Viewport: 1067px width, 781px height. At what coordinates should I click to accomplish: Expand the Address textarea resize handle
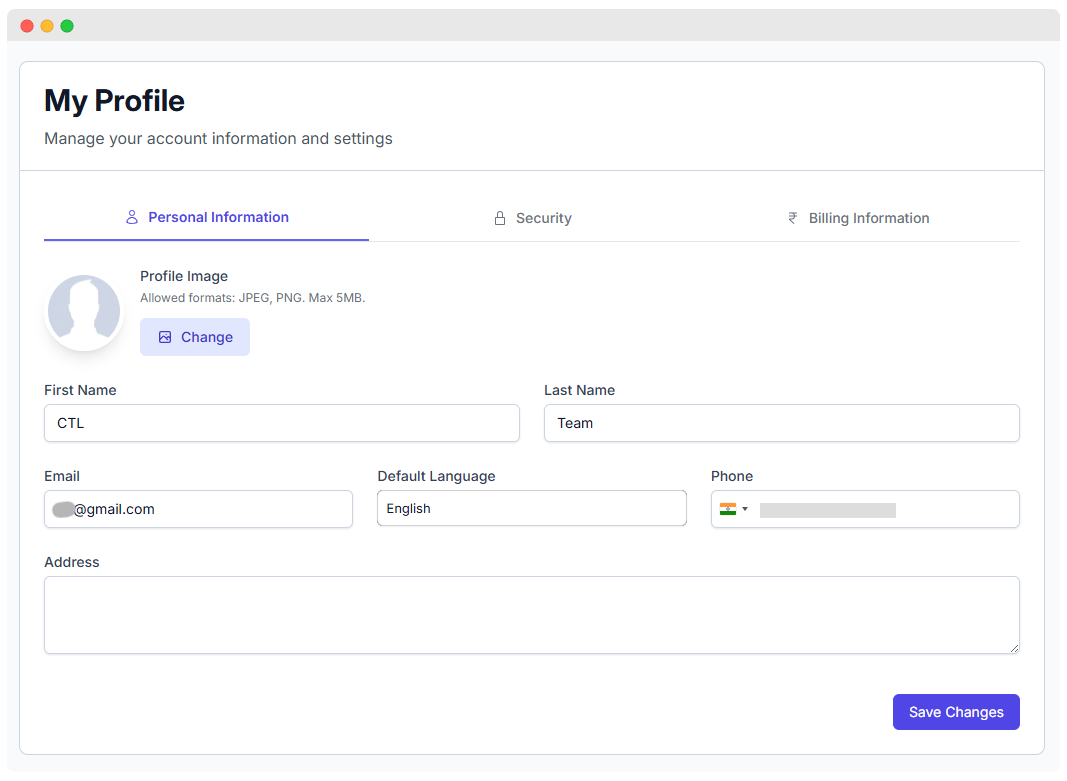click(x=1013, y=648)
